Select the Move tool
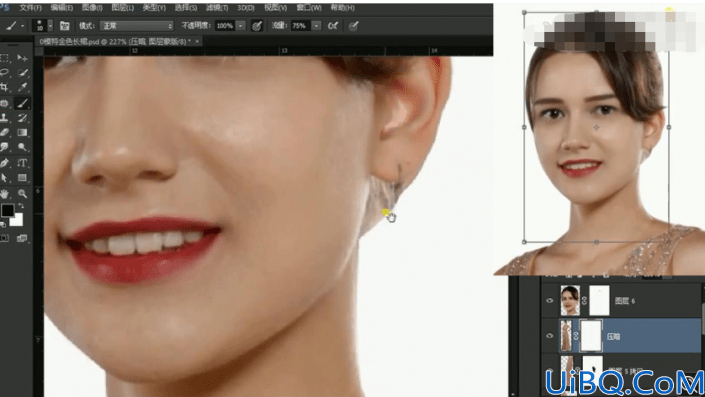705x397 pixels. click(22, 58)
